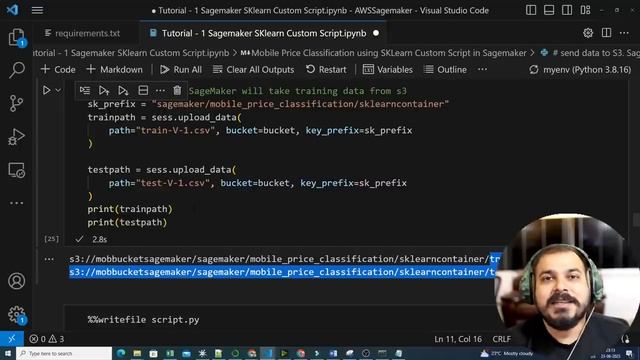Open Windows notification center icon
Image resolution: width=640 pixels, height=360 pixels.
pyautogui.click(x=629, y=353)
